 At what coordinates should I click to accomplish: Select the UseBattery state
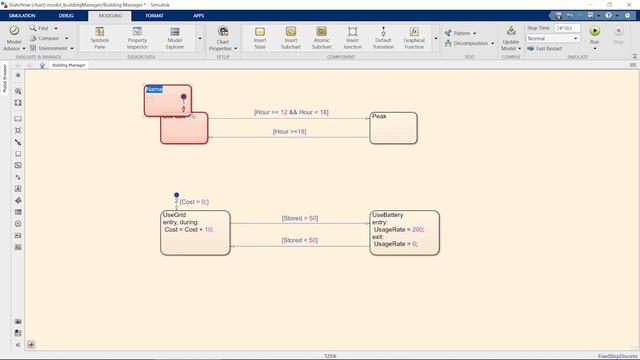(x=404, y=233)
